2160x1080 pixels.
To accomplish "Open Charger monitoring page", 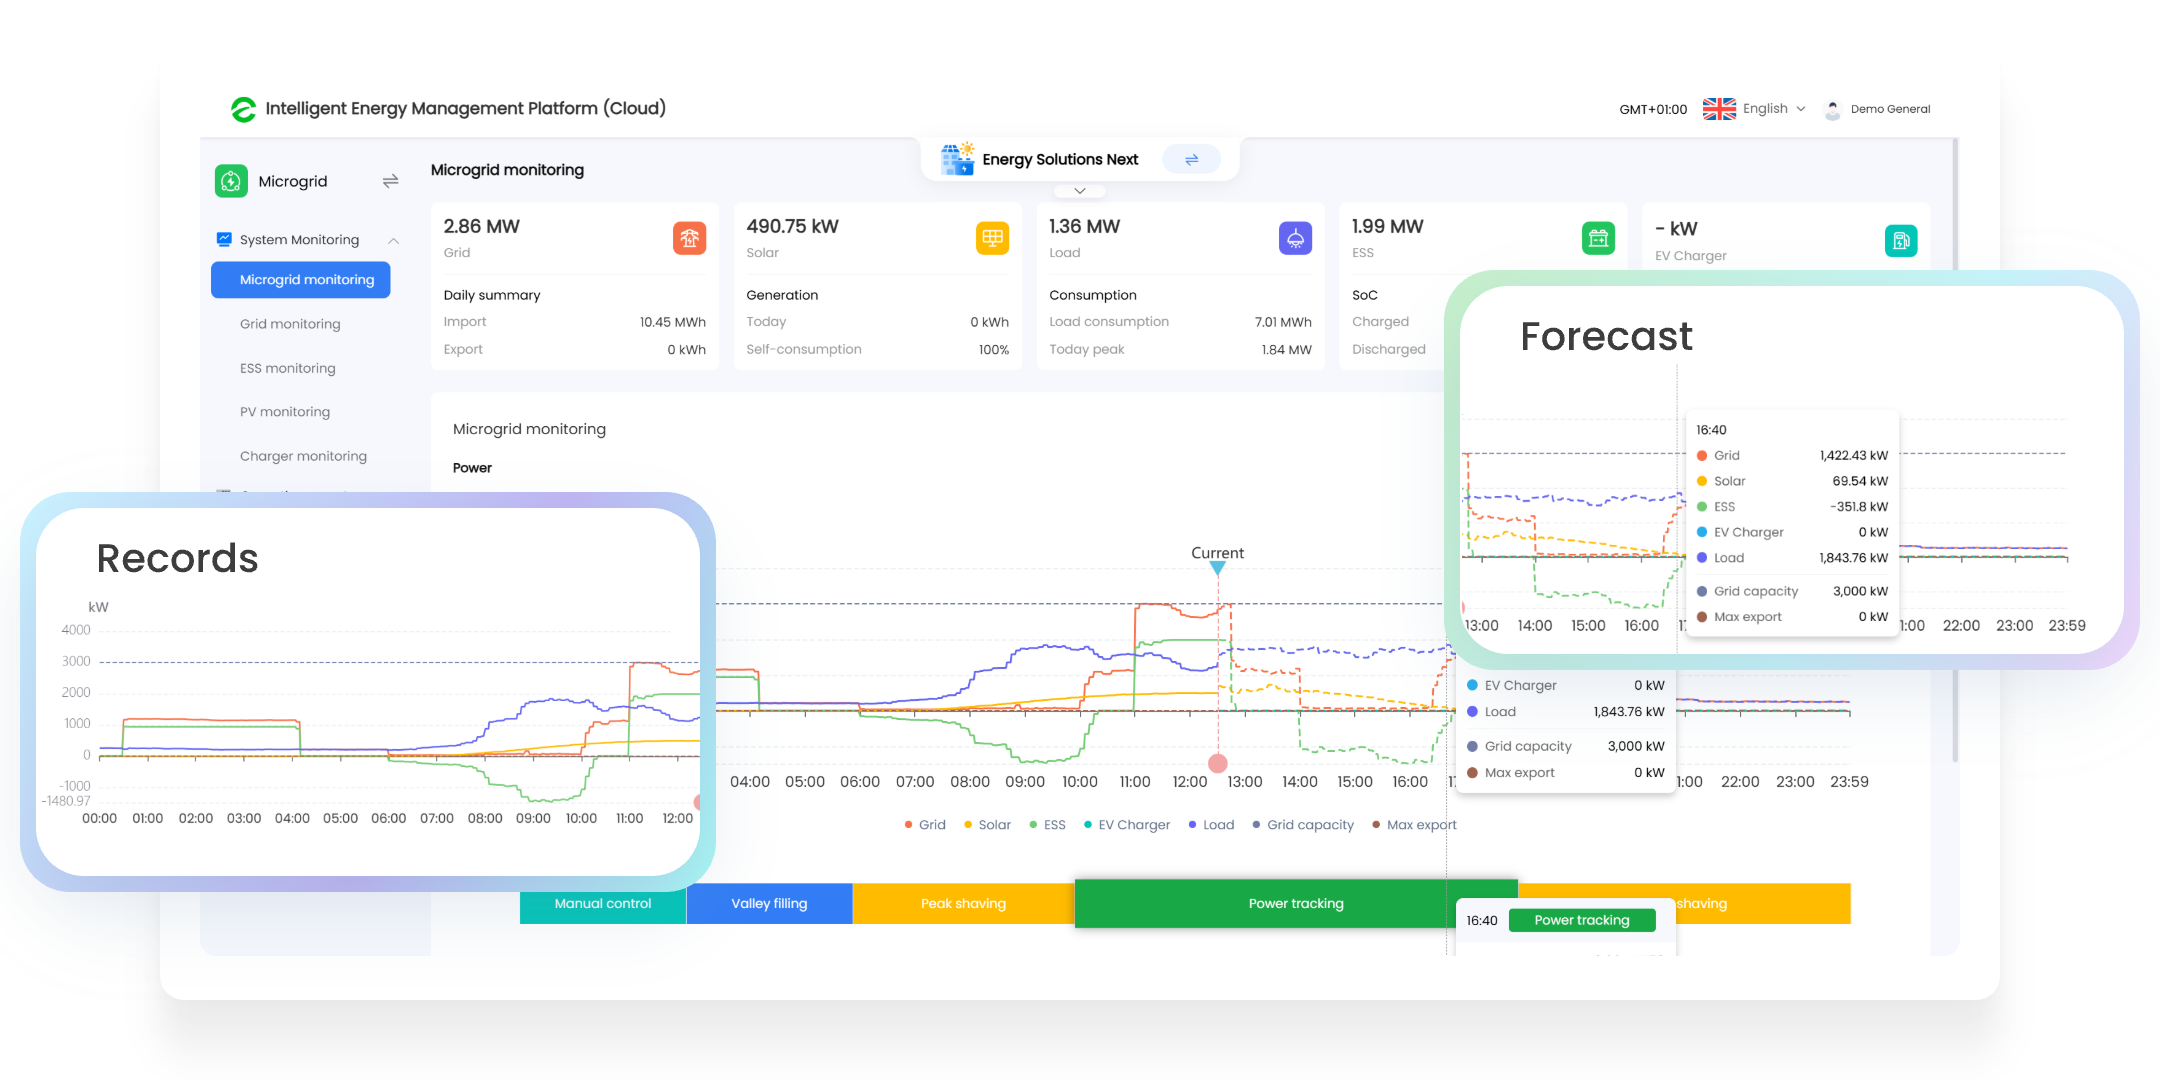I will 303,456.
